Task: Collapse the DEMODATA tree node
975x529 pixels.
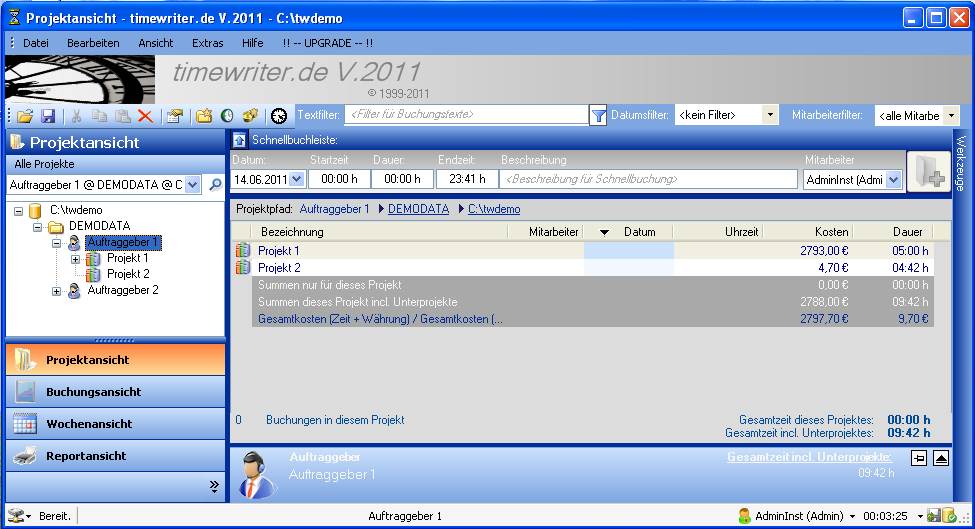Action: pos(37,227)
